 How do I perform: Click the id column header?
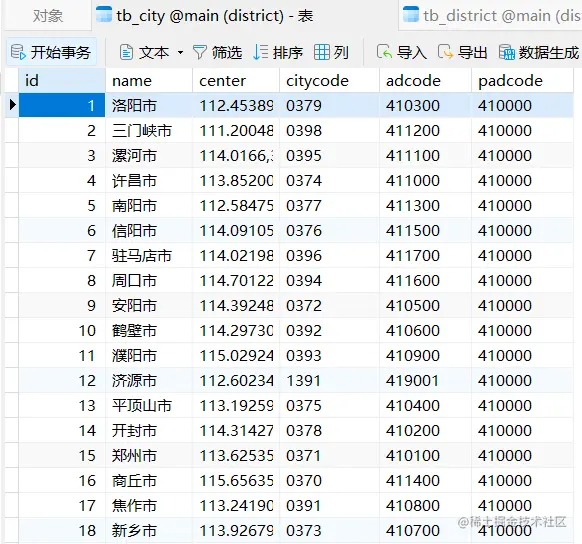pyautogui.click(x=62, y=81)
